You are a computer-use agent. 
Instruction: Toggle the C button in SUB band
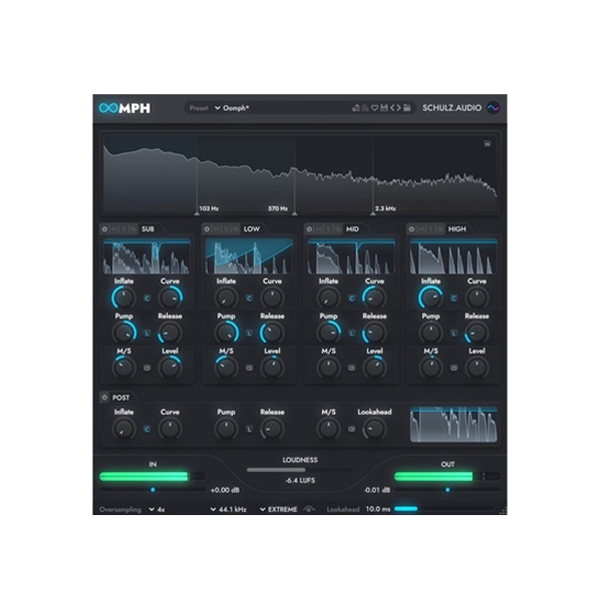tap(147, 298)
